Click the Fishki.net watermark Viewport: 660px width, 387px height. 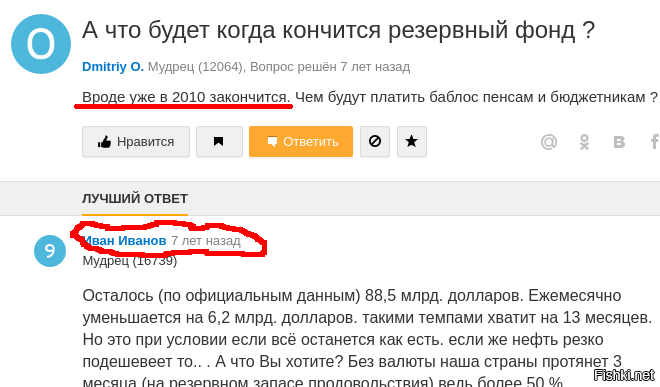click(624, 374)
